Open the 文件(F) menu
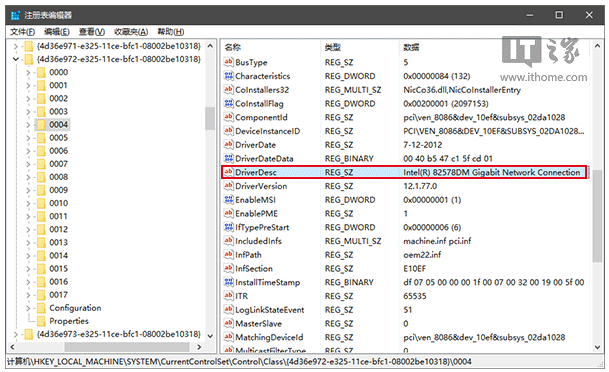609x372 pixels. coord(23,32)
